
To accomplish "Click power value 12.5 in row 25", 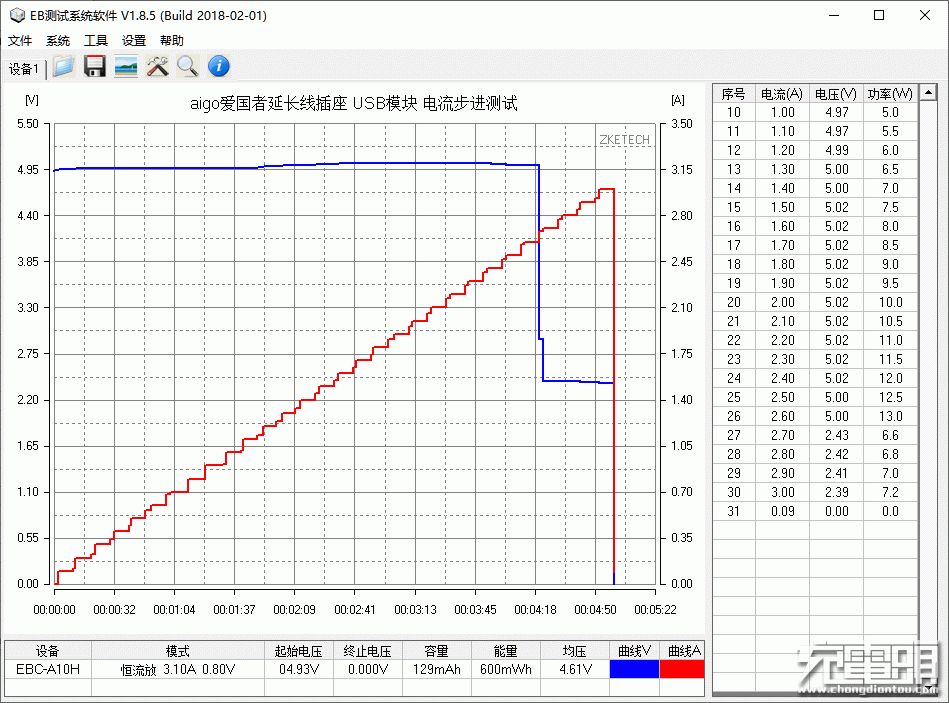I will [890, 397].
